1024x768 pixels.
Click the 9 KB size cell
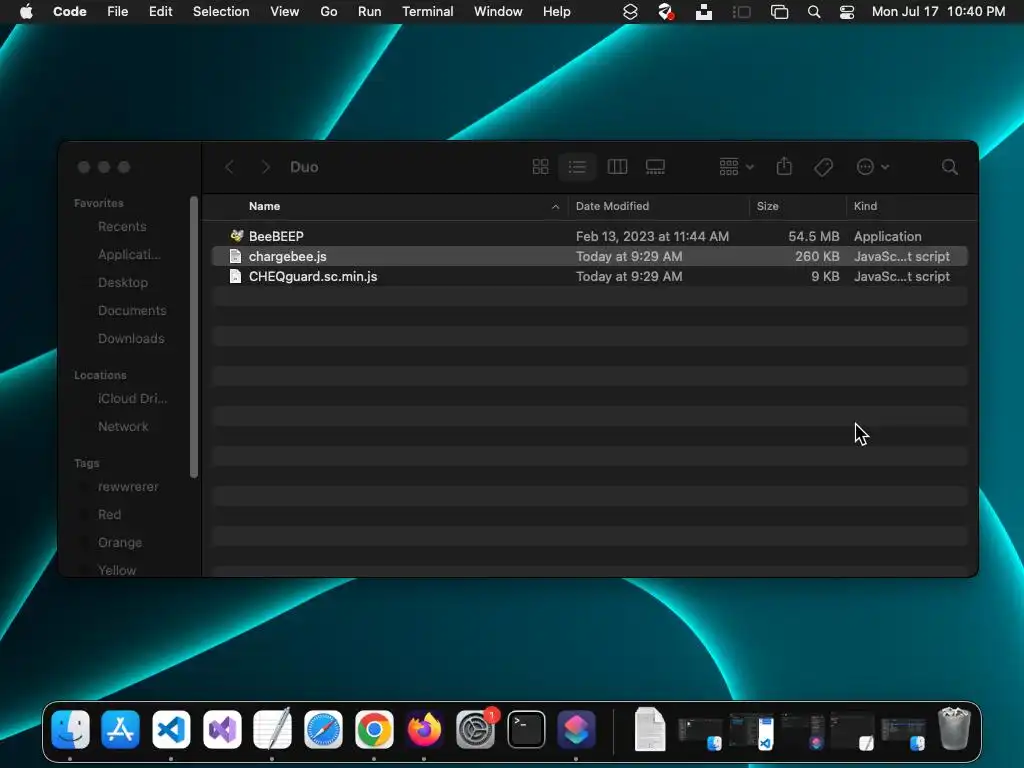click(825, 277)
